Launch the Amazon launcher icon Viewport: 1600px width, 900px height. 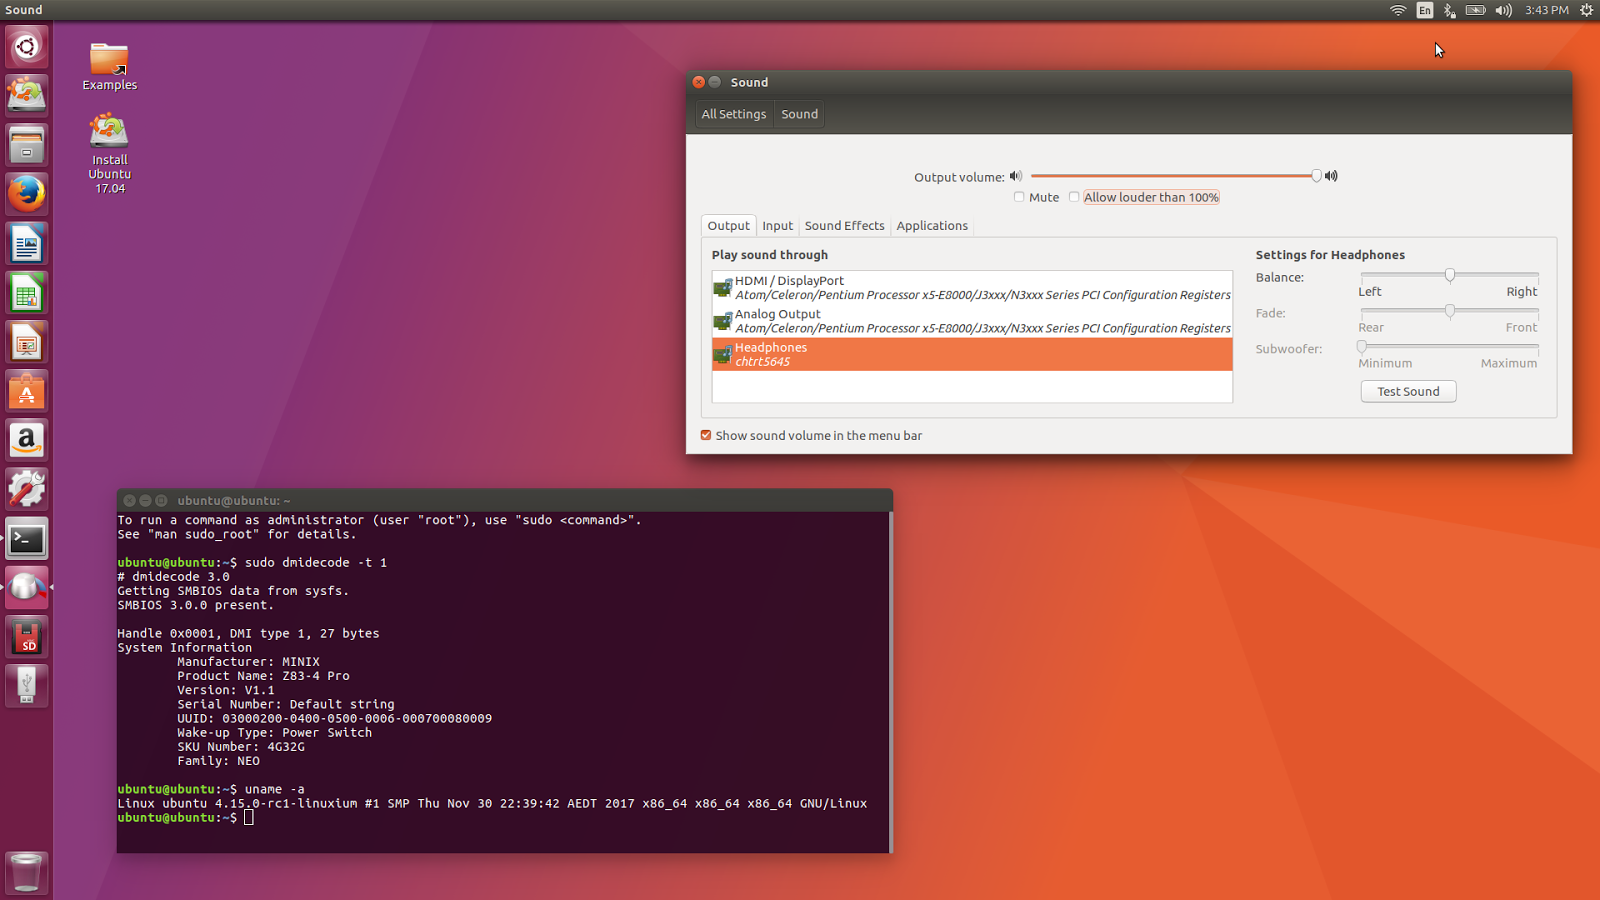(27, 440)
